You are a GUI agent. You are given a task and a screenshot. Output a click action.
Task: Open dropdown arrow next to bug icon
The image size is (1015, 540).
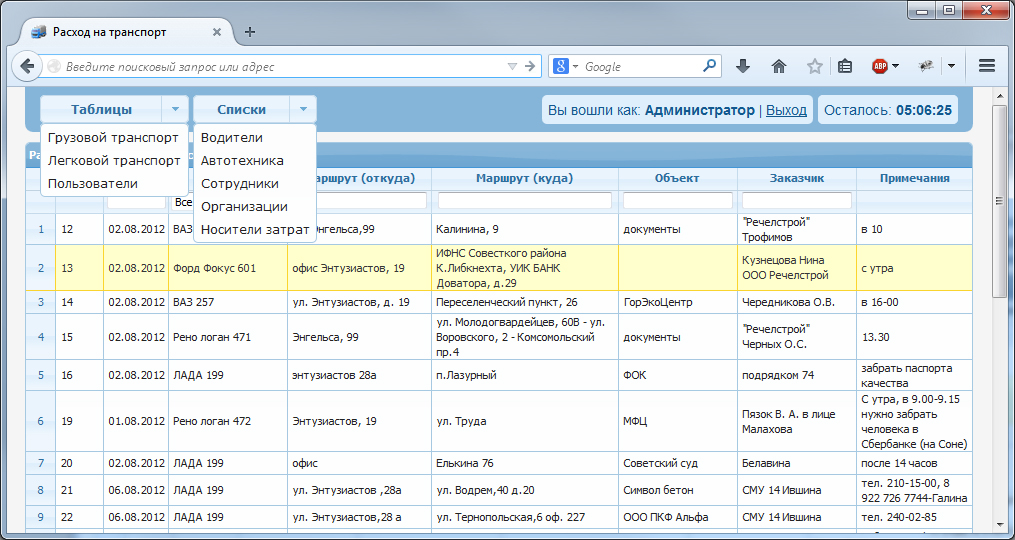pyautogui.click(x=952, y=66)
